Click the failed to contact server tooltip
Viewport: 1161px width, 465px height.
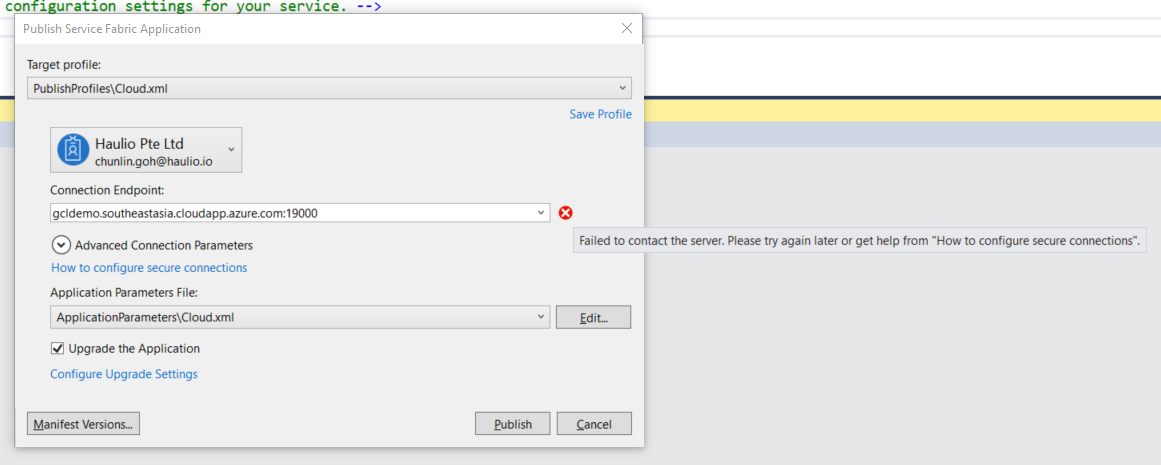pyautogui.click(x=860, y=241)
